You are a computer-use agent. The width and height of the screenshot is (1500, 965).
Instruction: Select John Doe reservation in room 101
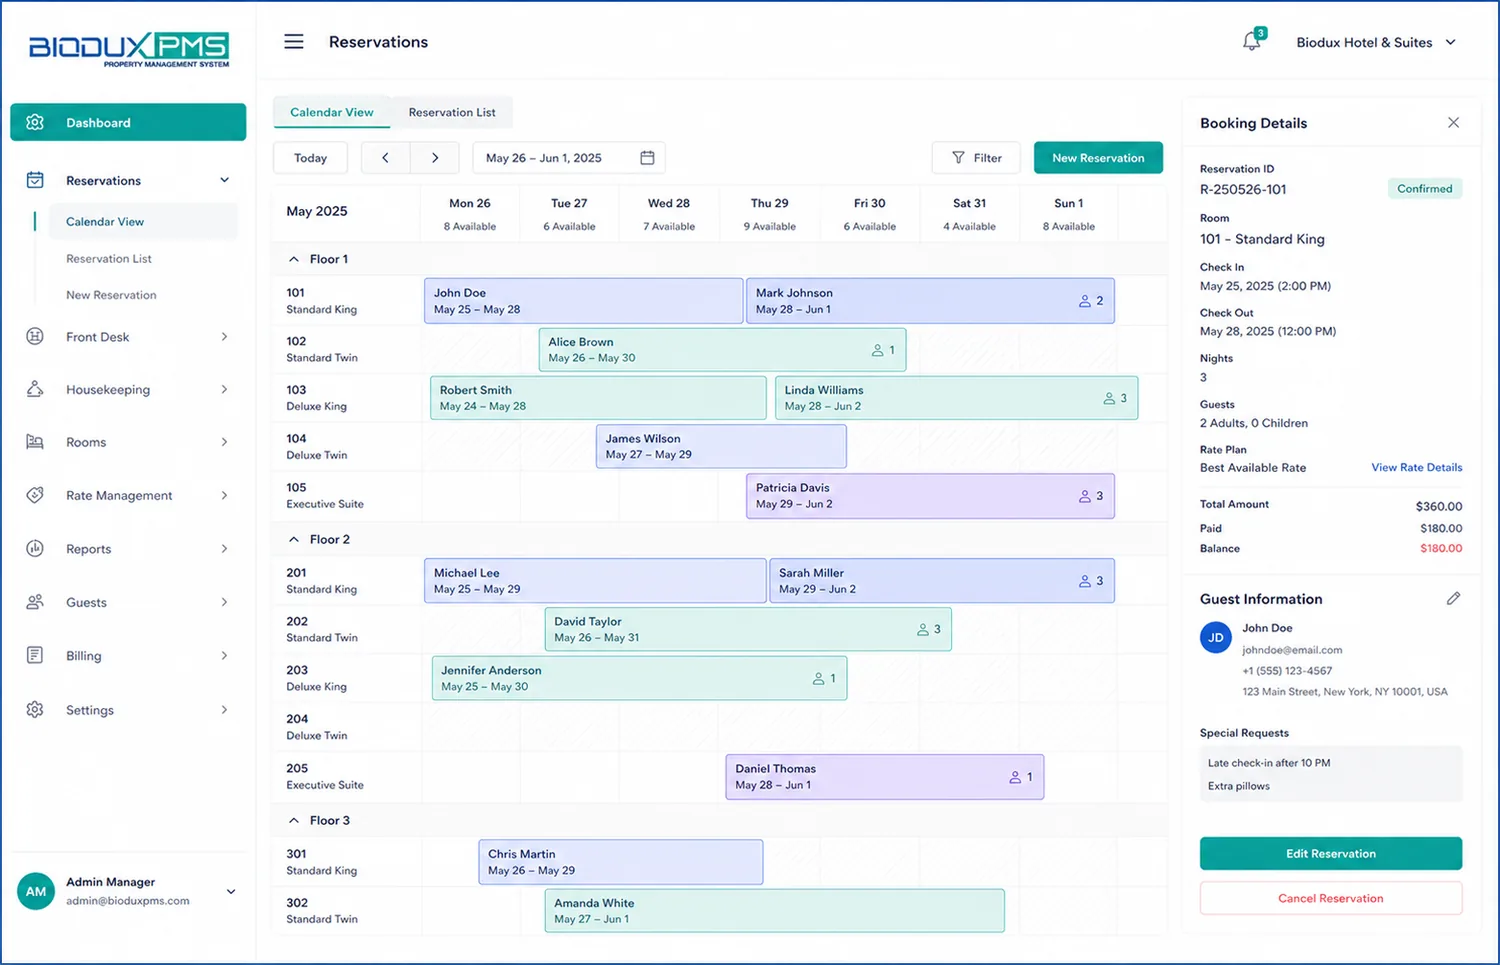coord(583,301)
